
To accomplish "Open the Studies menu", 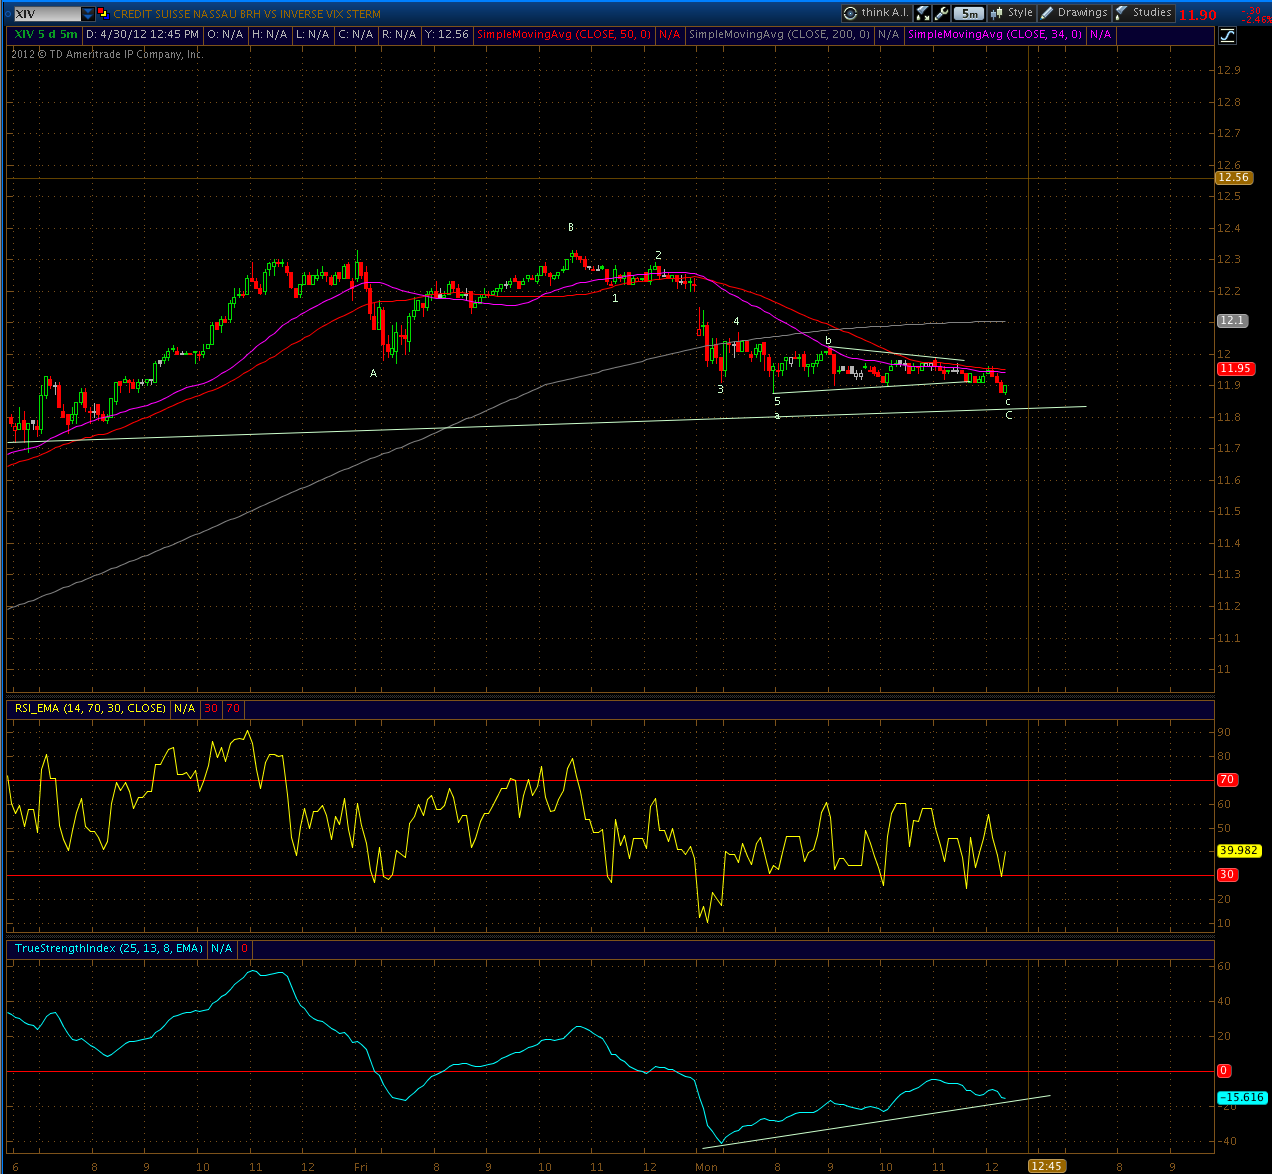I will (x=1143, y=13).
